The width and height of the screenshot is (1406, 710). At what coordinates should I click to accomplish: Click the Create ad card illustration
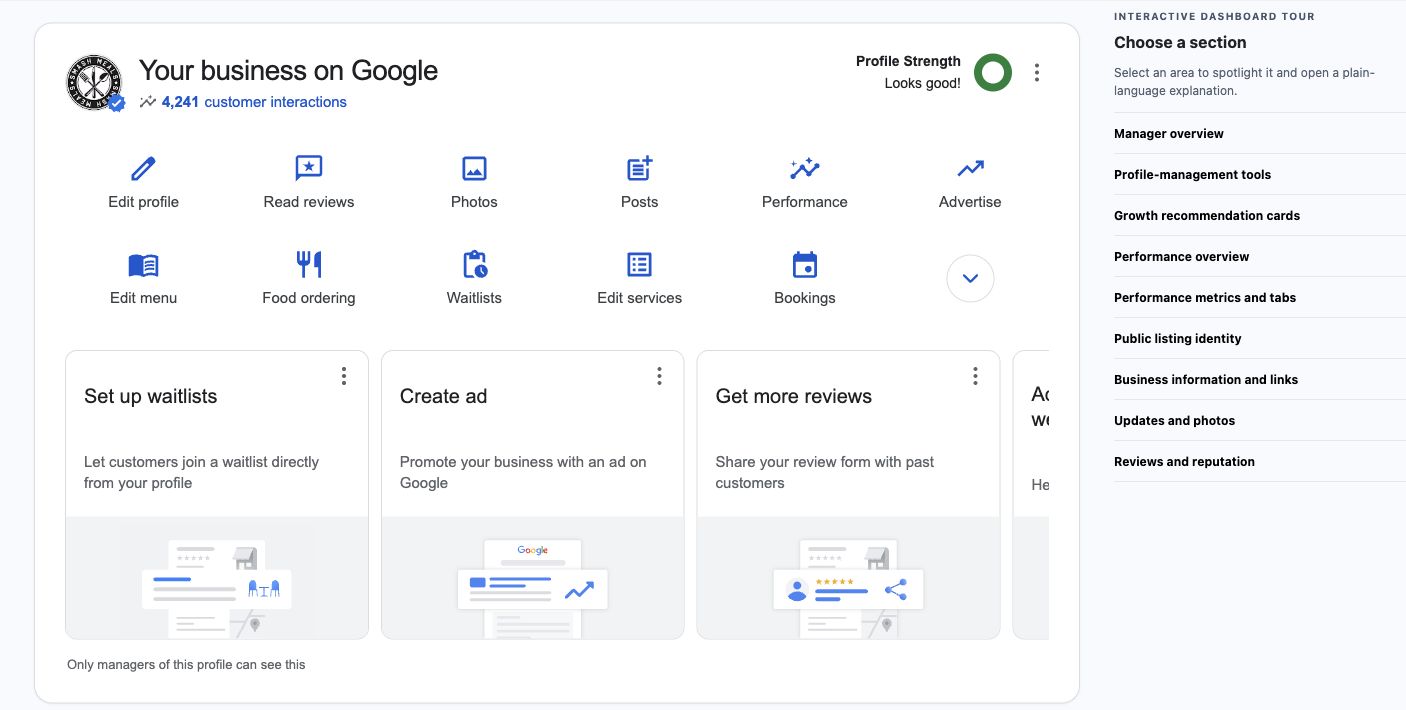pyautogui.click(x=533, y=578)
